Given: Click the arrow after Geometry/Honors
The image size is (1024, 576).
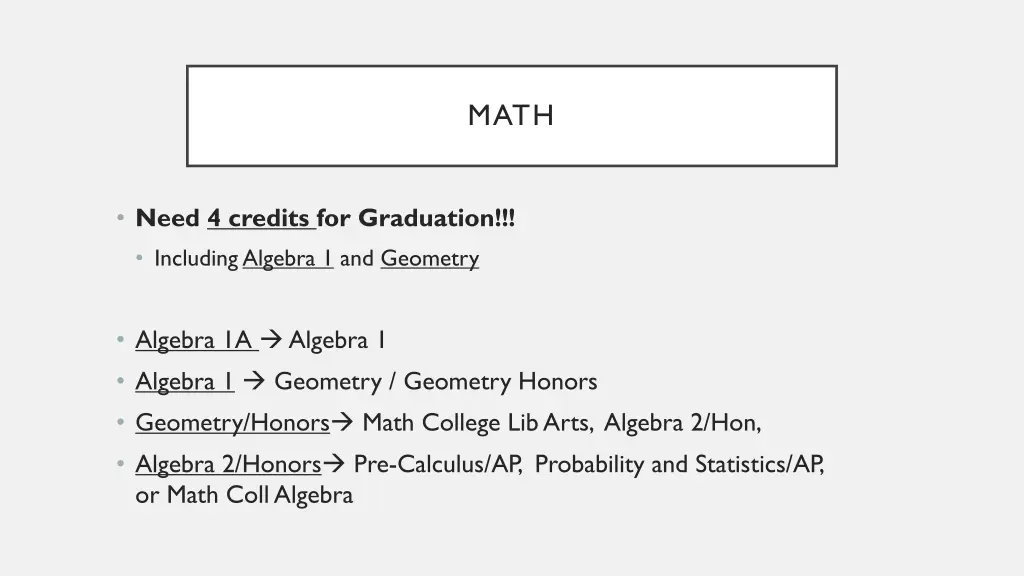Looking at the screenshot, I should (342, 422).
